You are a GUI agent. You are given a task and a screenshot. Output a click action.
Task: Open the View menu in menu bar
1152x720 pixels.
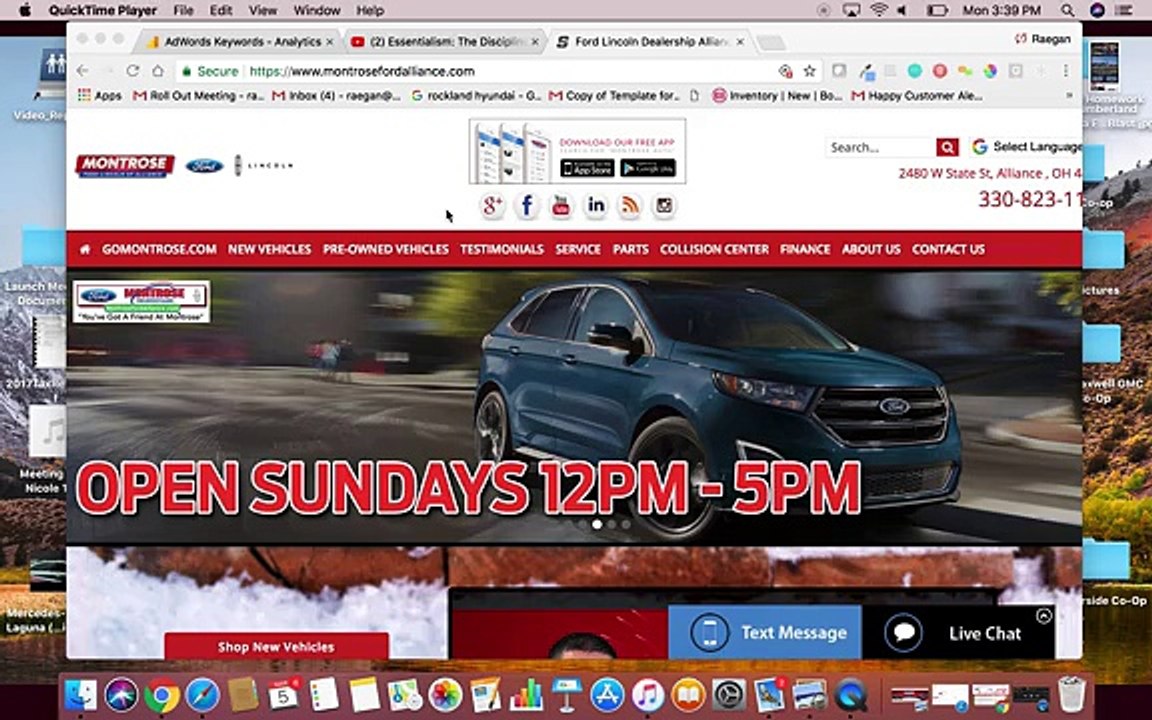(x=262, y=10)
